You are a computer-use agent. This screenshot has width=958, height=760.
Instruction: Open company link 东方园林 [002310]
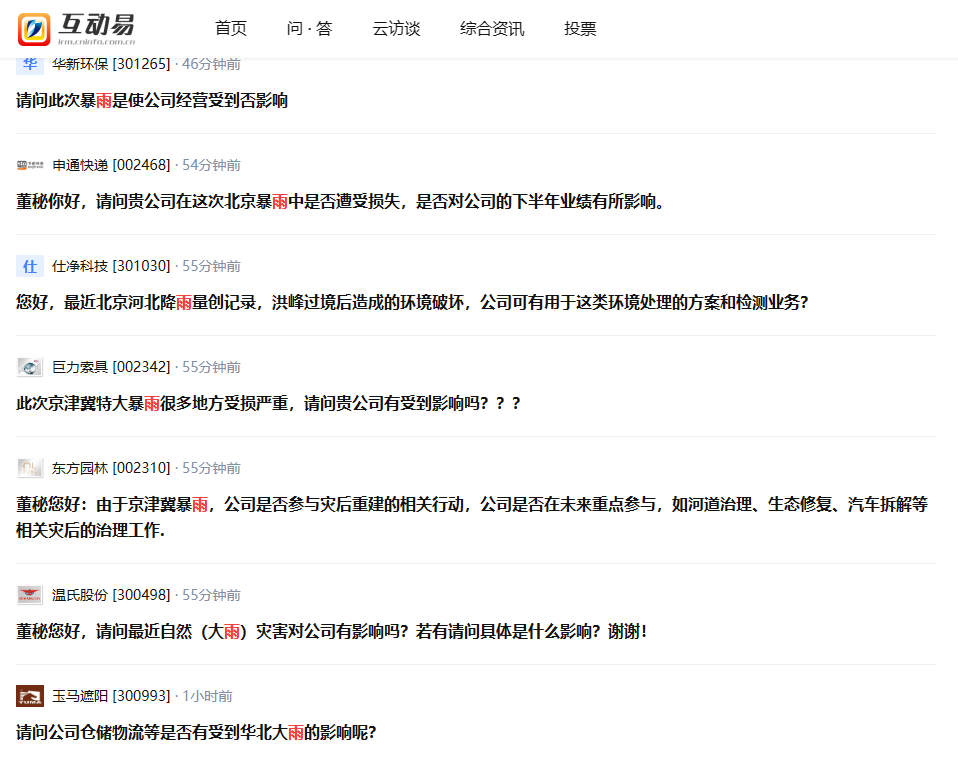[x=111, y=468]
